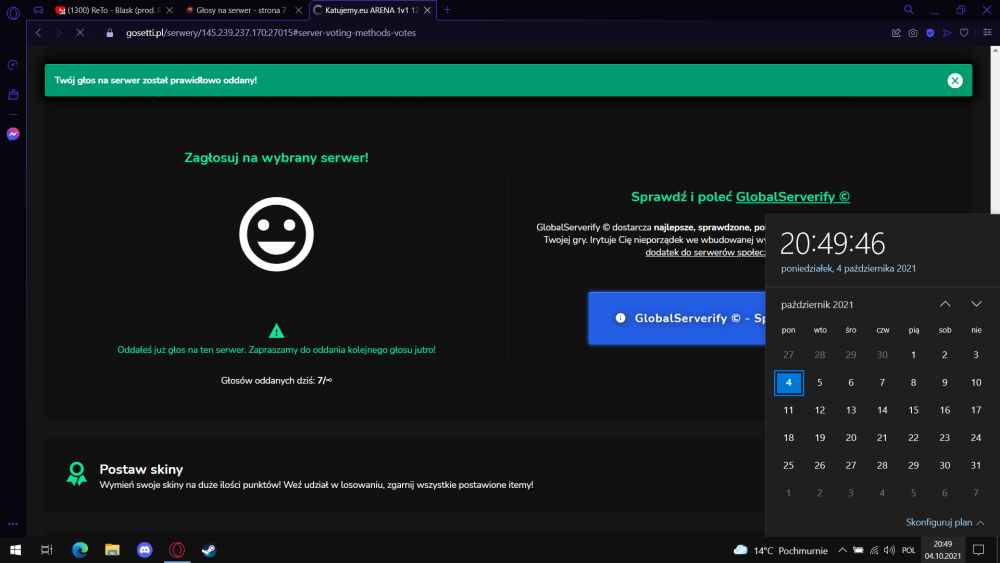Open the share/edit page icon in address bar
The height and width of the screenshot is (563, 1000).
(x=896, y=33)
